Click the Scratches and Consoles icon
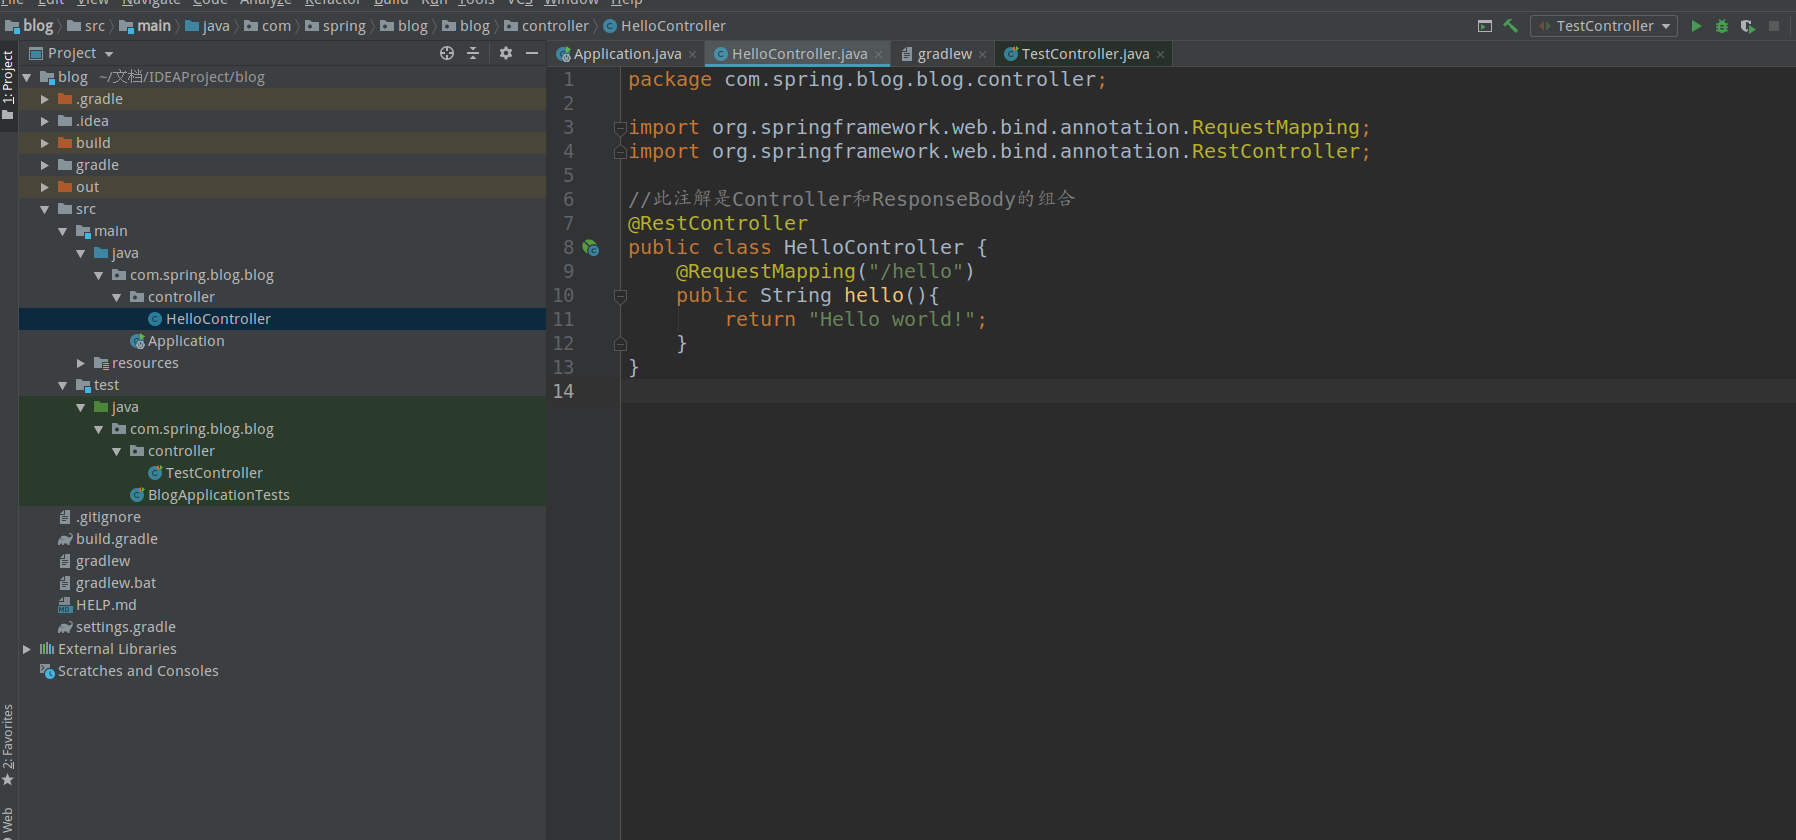This screenshot has height=840, width=1796. [47, 671]
